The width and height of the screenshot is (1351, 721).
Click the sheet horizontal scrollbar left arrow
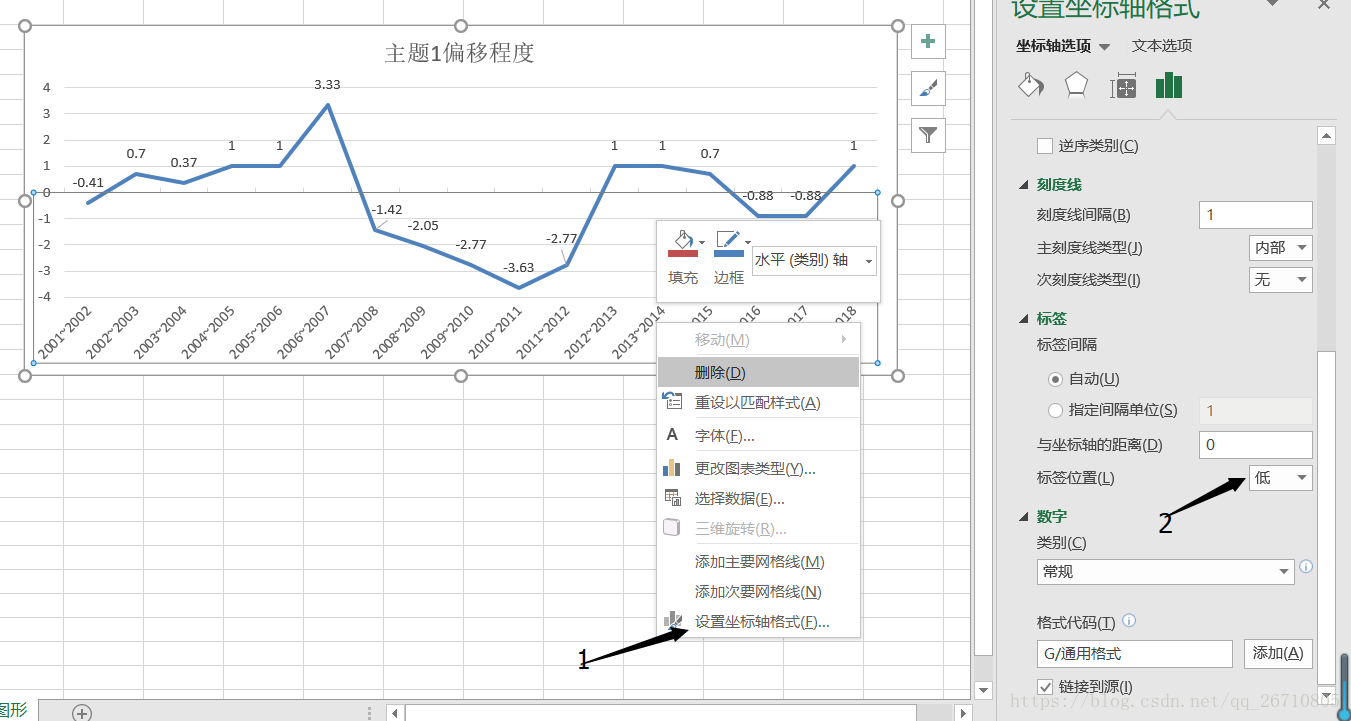pyautogui.click(x=395, y=713)
